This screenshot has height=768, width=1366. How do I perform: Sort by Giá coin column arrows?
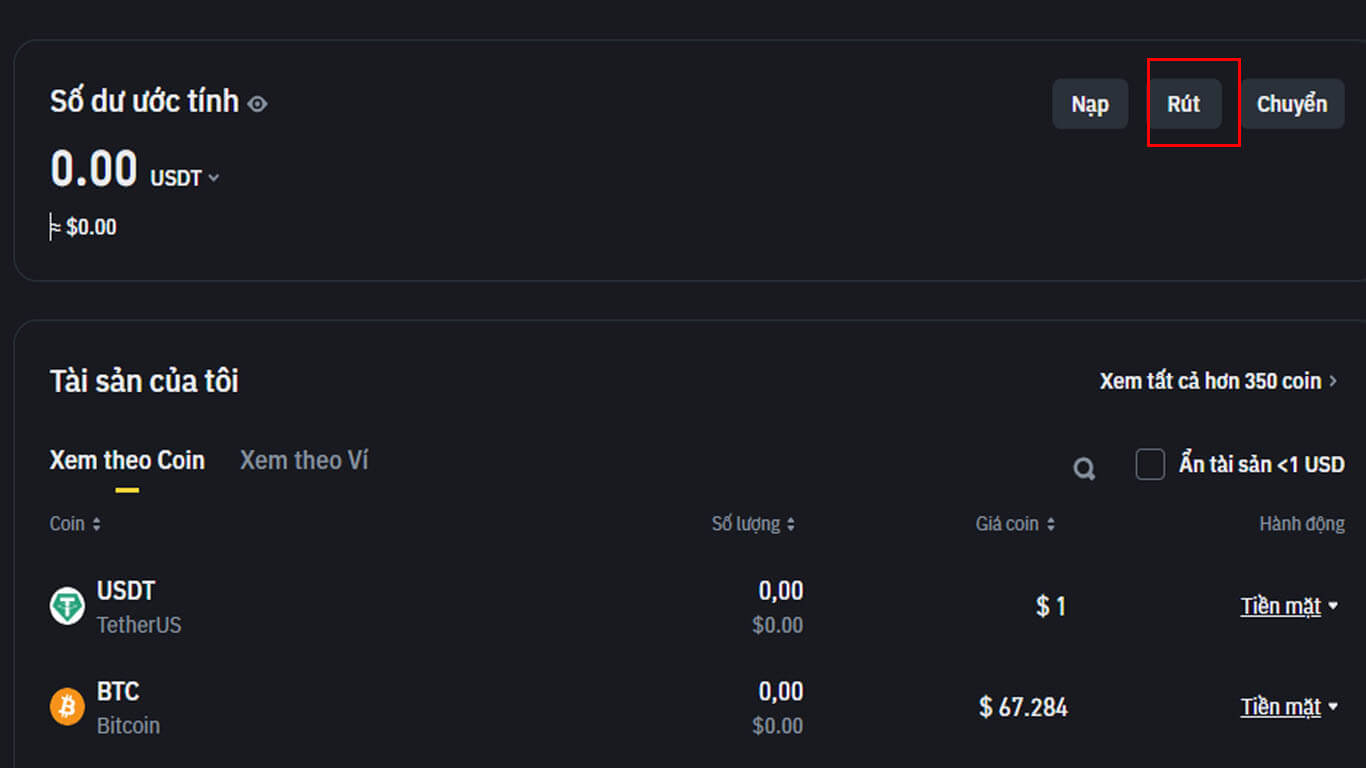(x=1051, y=524)
